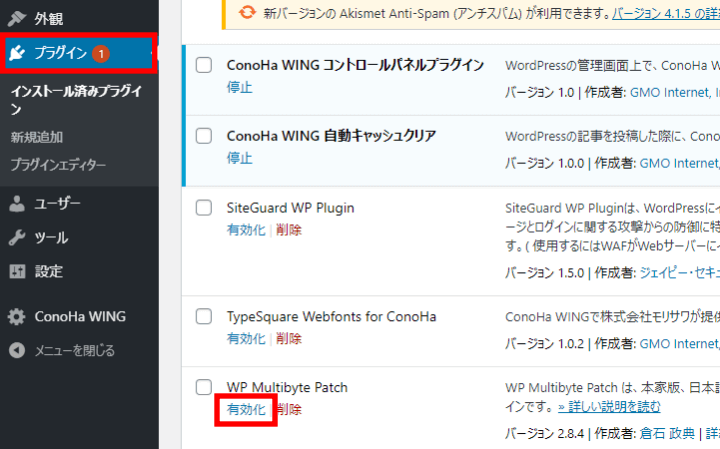Click 有効化 for SiteGuard WP Plugin
The image size is (720, 449).
(x=246, y=230)
